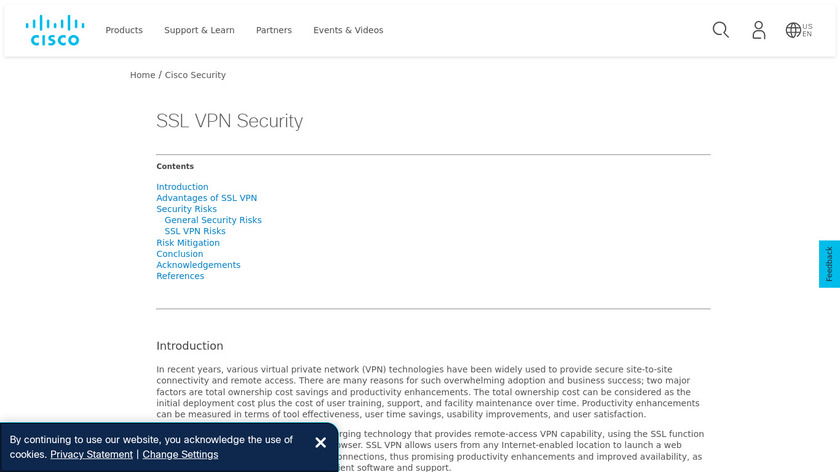The height and width of the screenshot is (472, 840).
Task: Jump to References section
Action: click(180, 276)
